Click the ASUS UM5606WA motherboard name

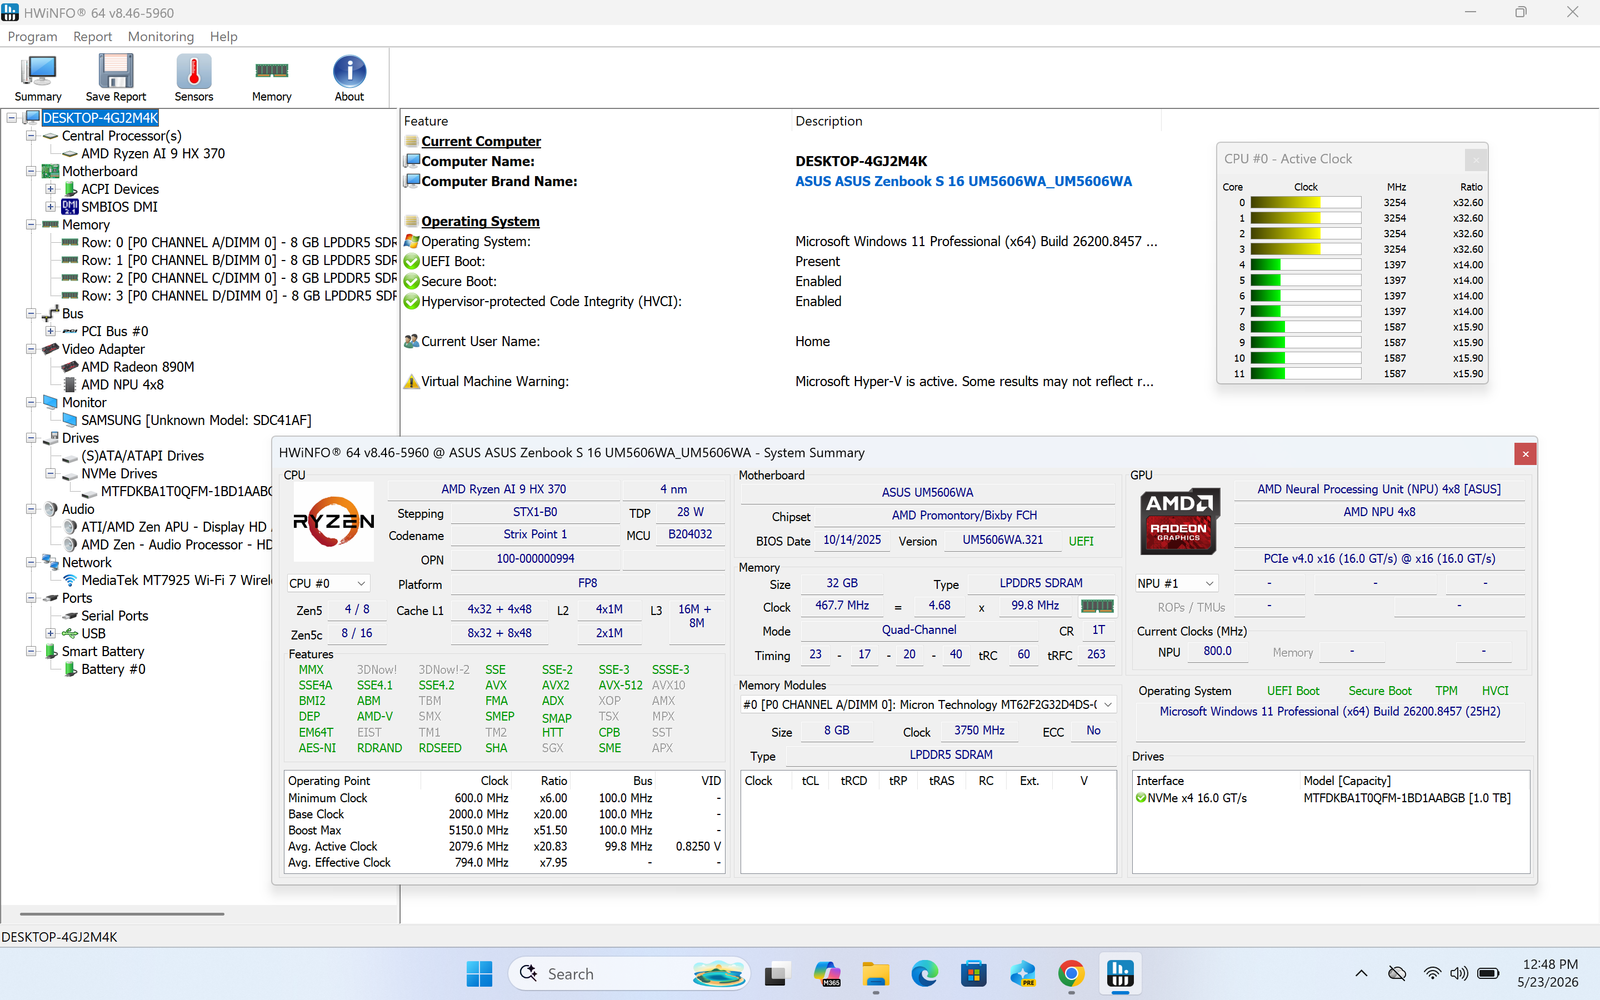pyautogui.click(x=927, y=492)
